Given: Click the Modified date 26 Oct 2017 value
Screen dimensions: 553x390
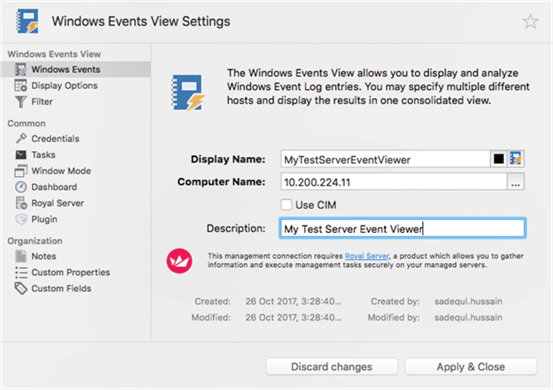Looking at the screenshot, I should tap(293, 317).
